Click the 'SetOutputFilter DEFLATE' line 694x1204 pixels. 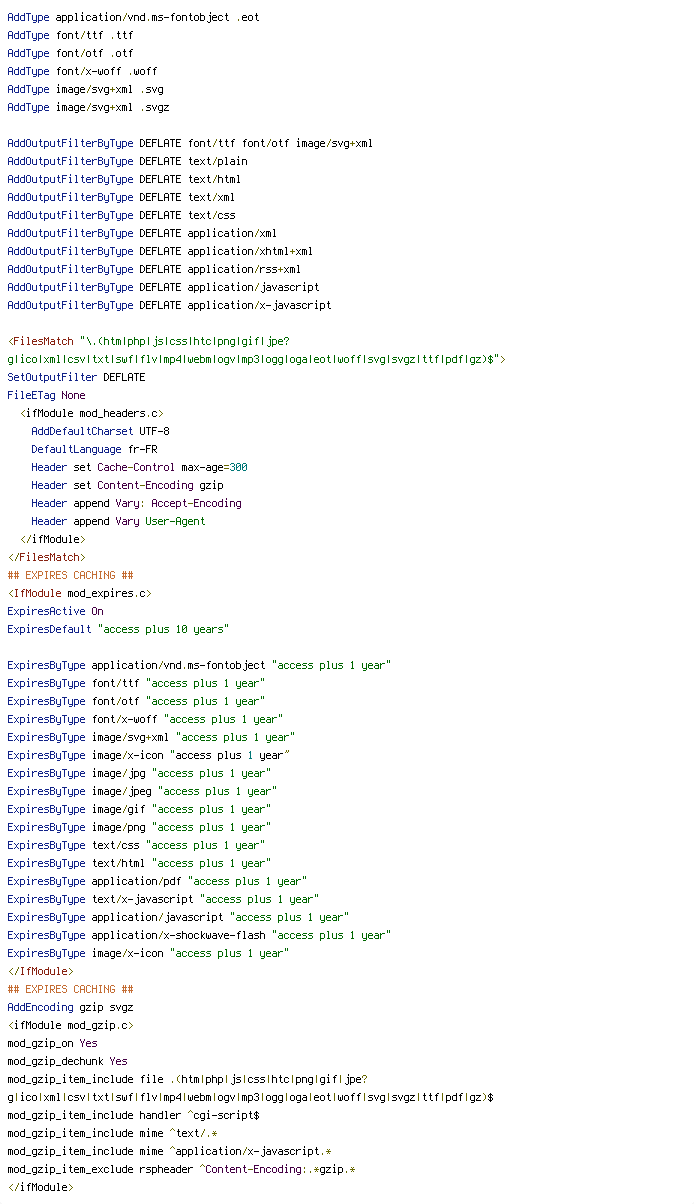point(76,377)
